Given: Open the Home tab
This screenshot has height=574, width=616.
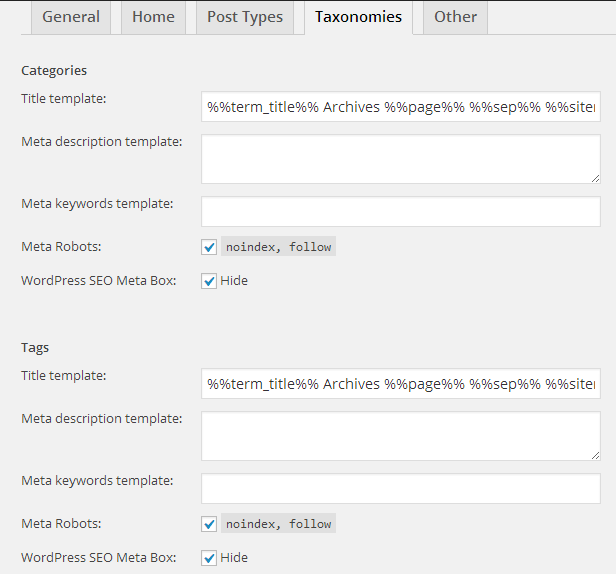Looking at the screenshot, I should pos(153,17).
